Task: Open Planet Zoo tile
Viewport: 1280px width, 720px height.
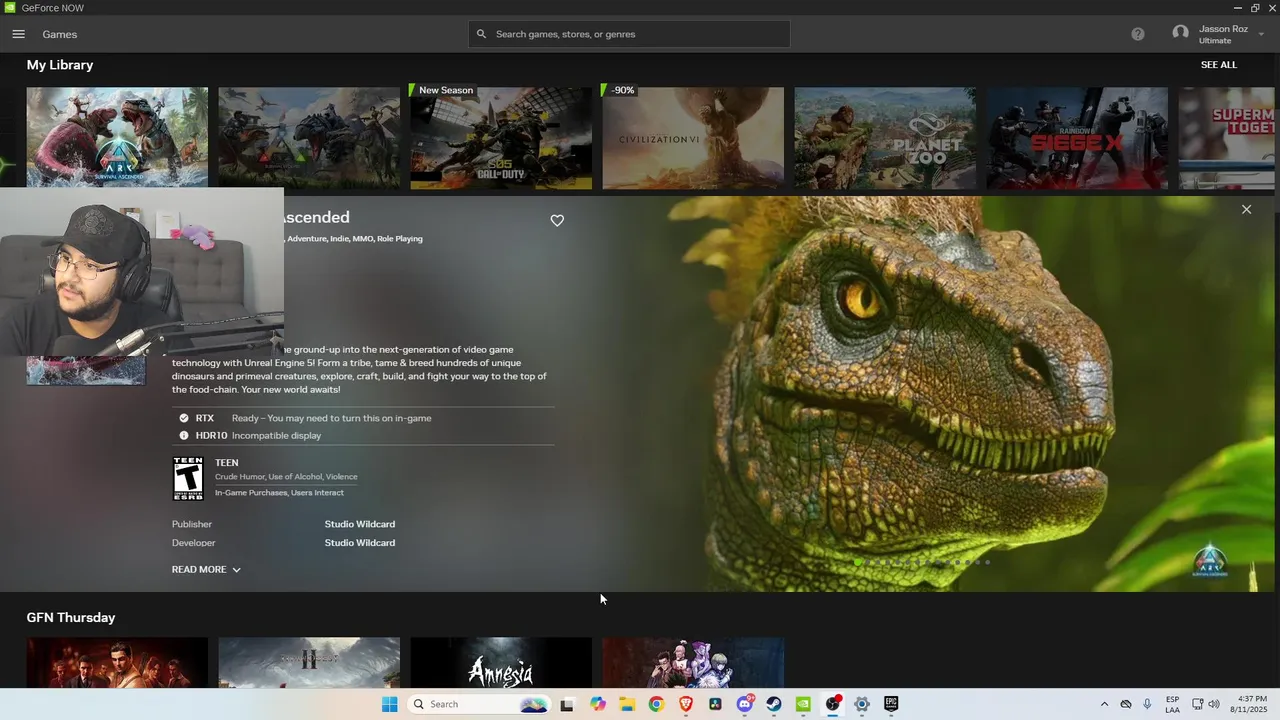Action: 885,138
